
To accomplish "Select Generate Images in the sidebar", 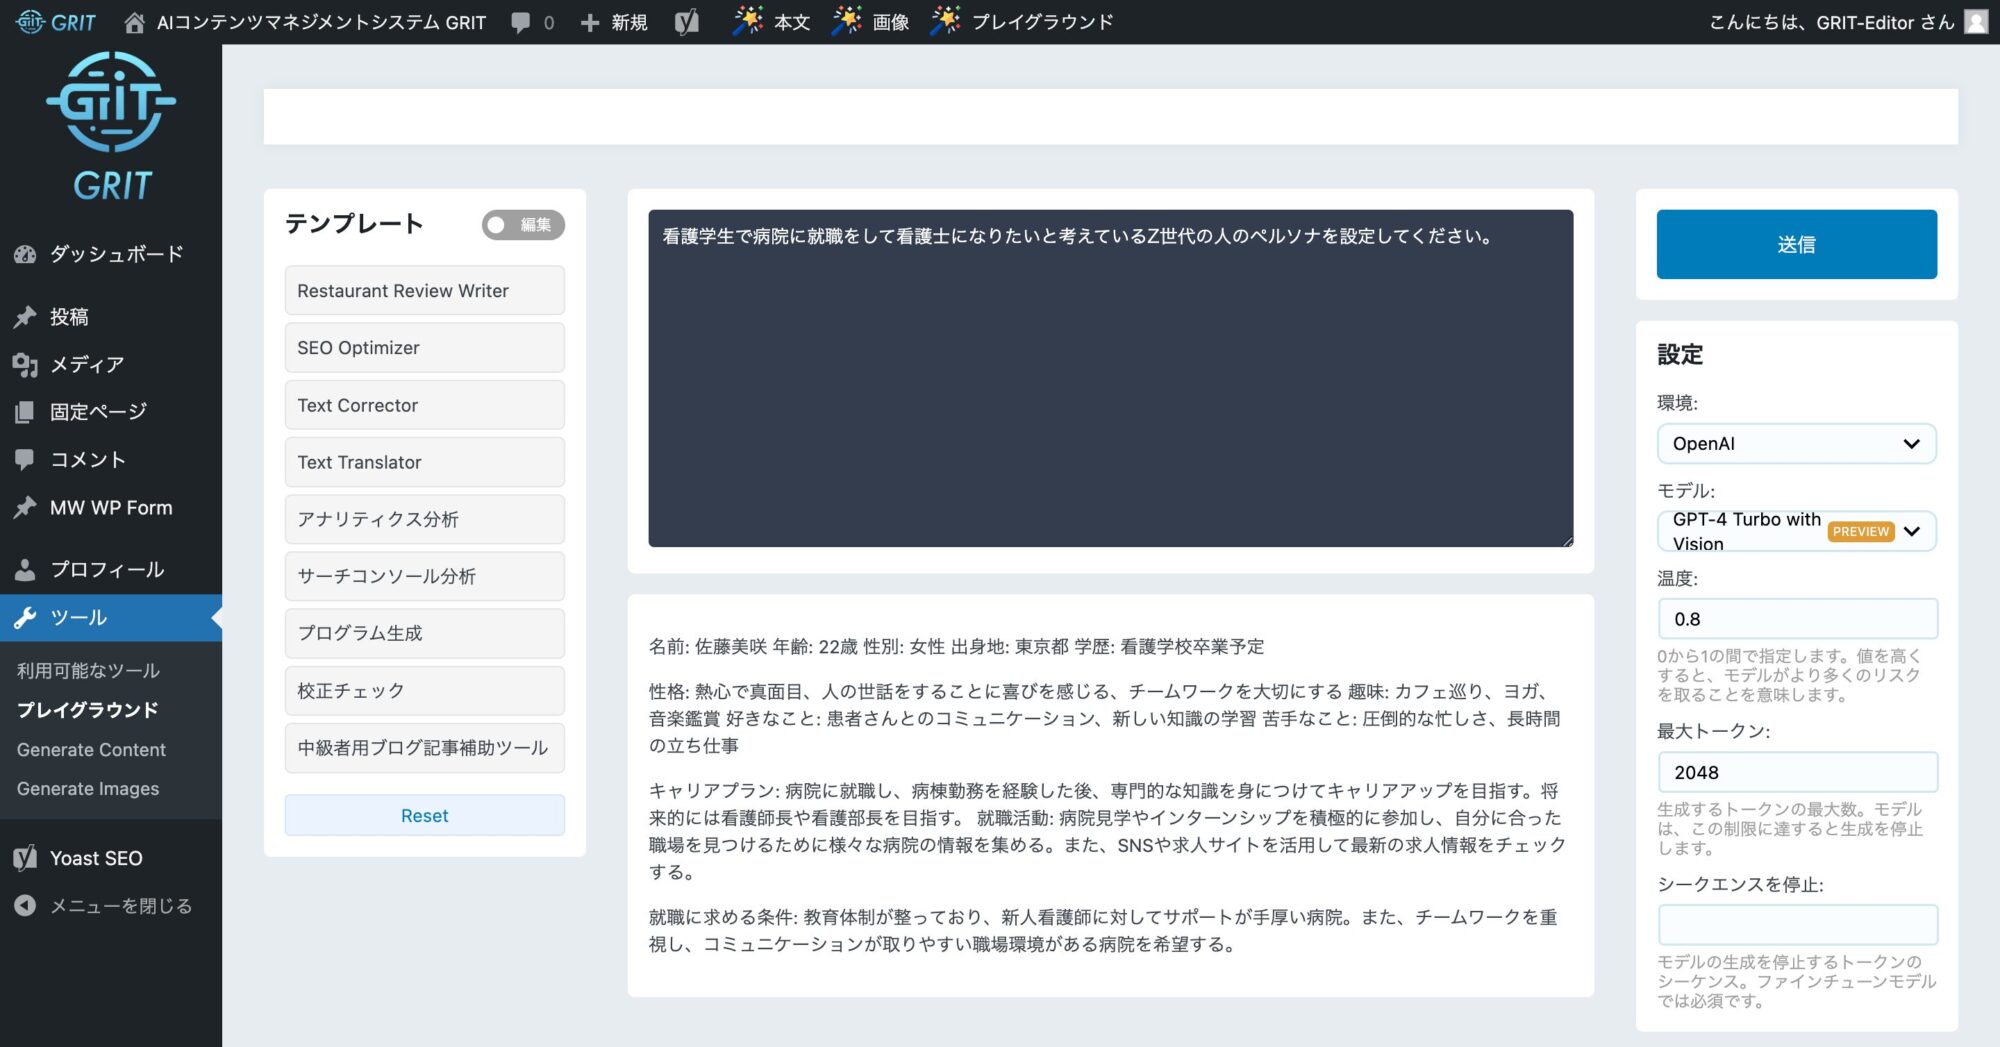I will tap(88, 789).
